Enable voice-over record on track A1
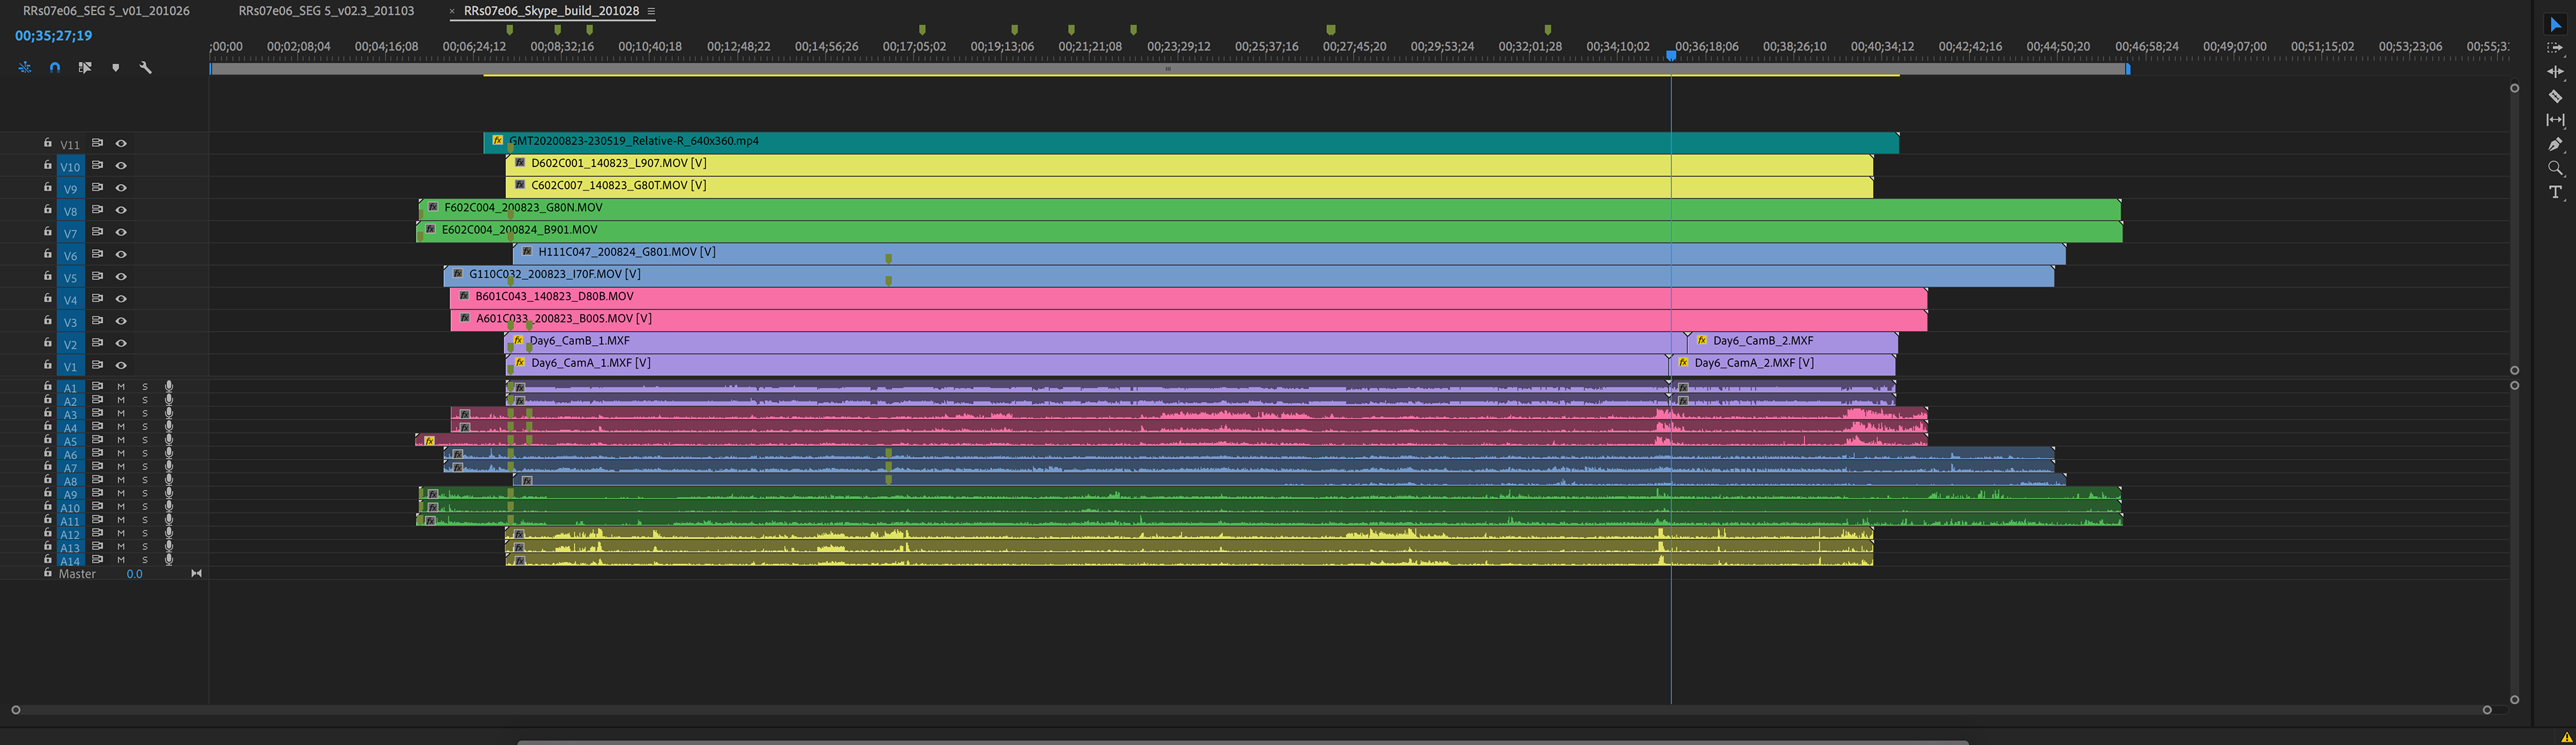The height and width of the screenshot is (745, 2576). point(169,386)
